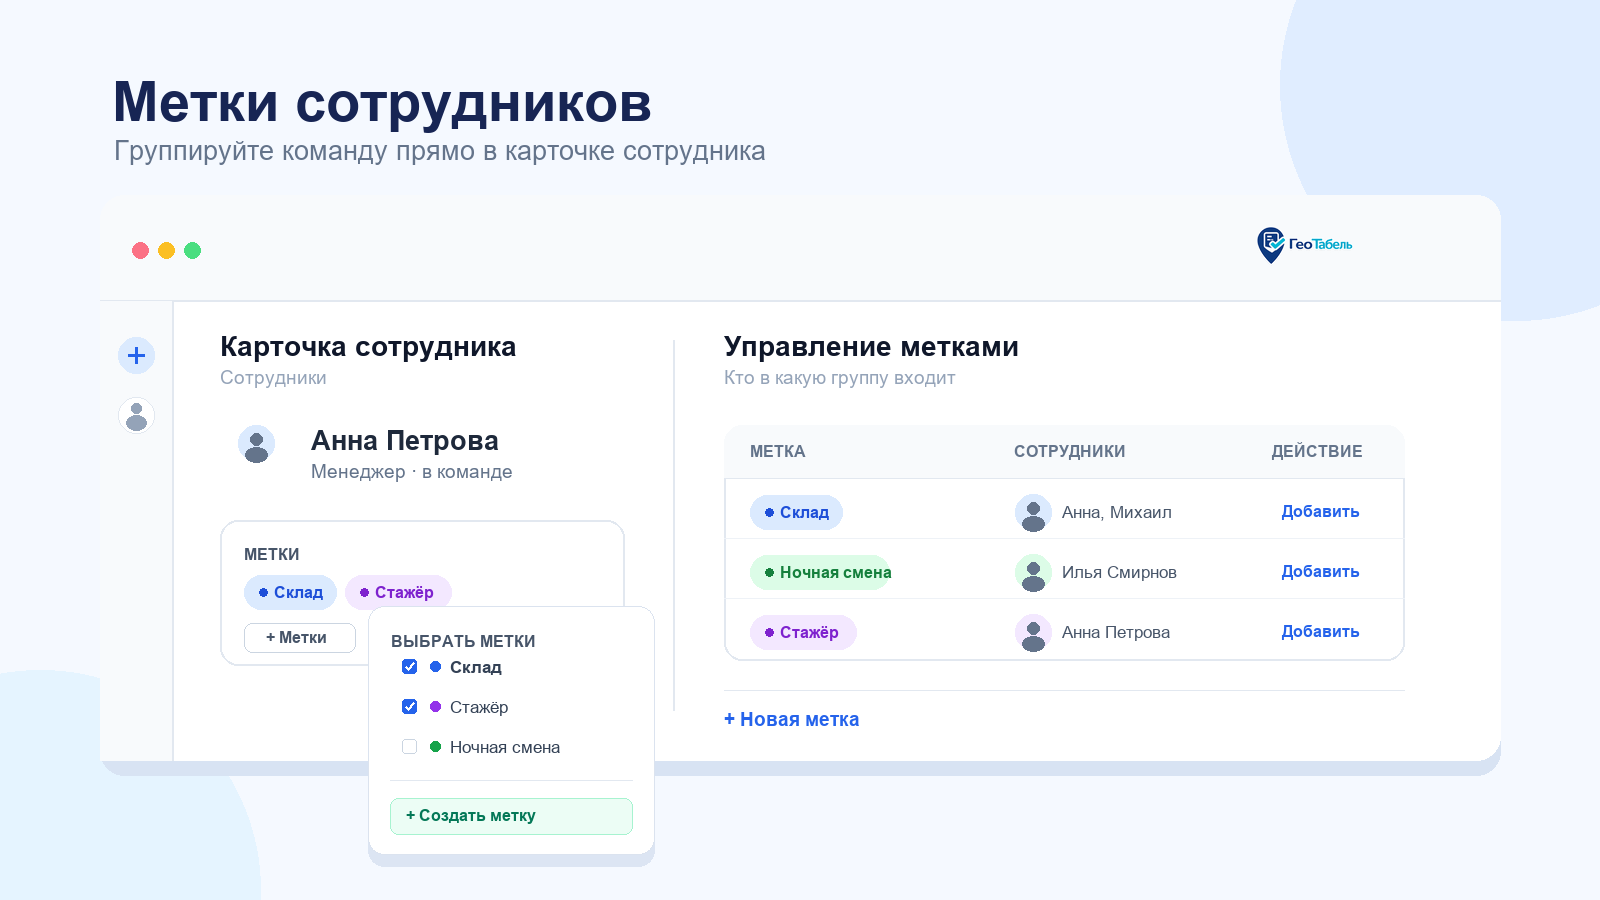The width and height of the screenshot is (1600, 900).
Task: Click the yellow window dot
Action: click(x=166, y=250)
